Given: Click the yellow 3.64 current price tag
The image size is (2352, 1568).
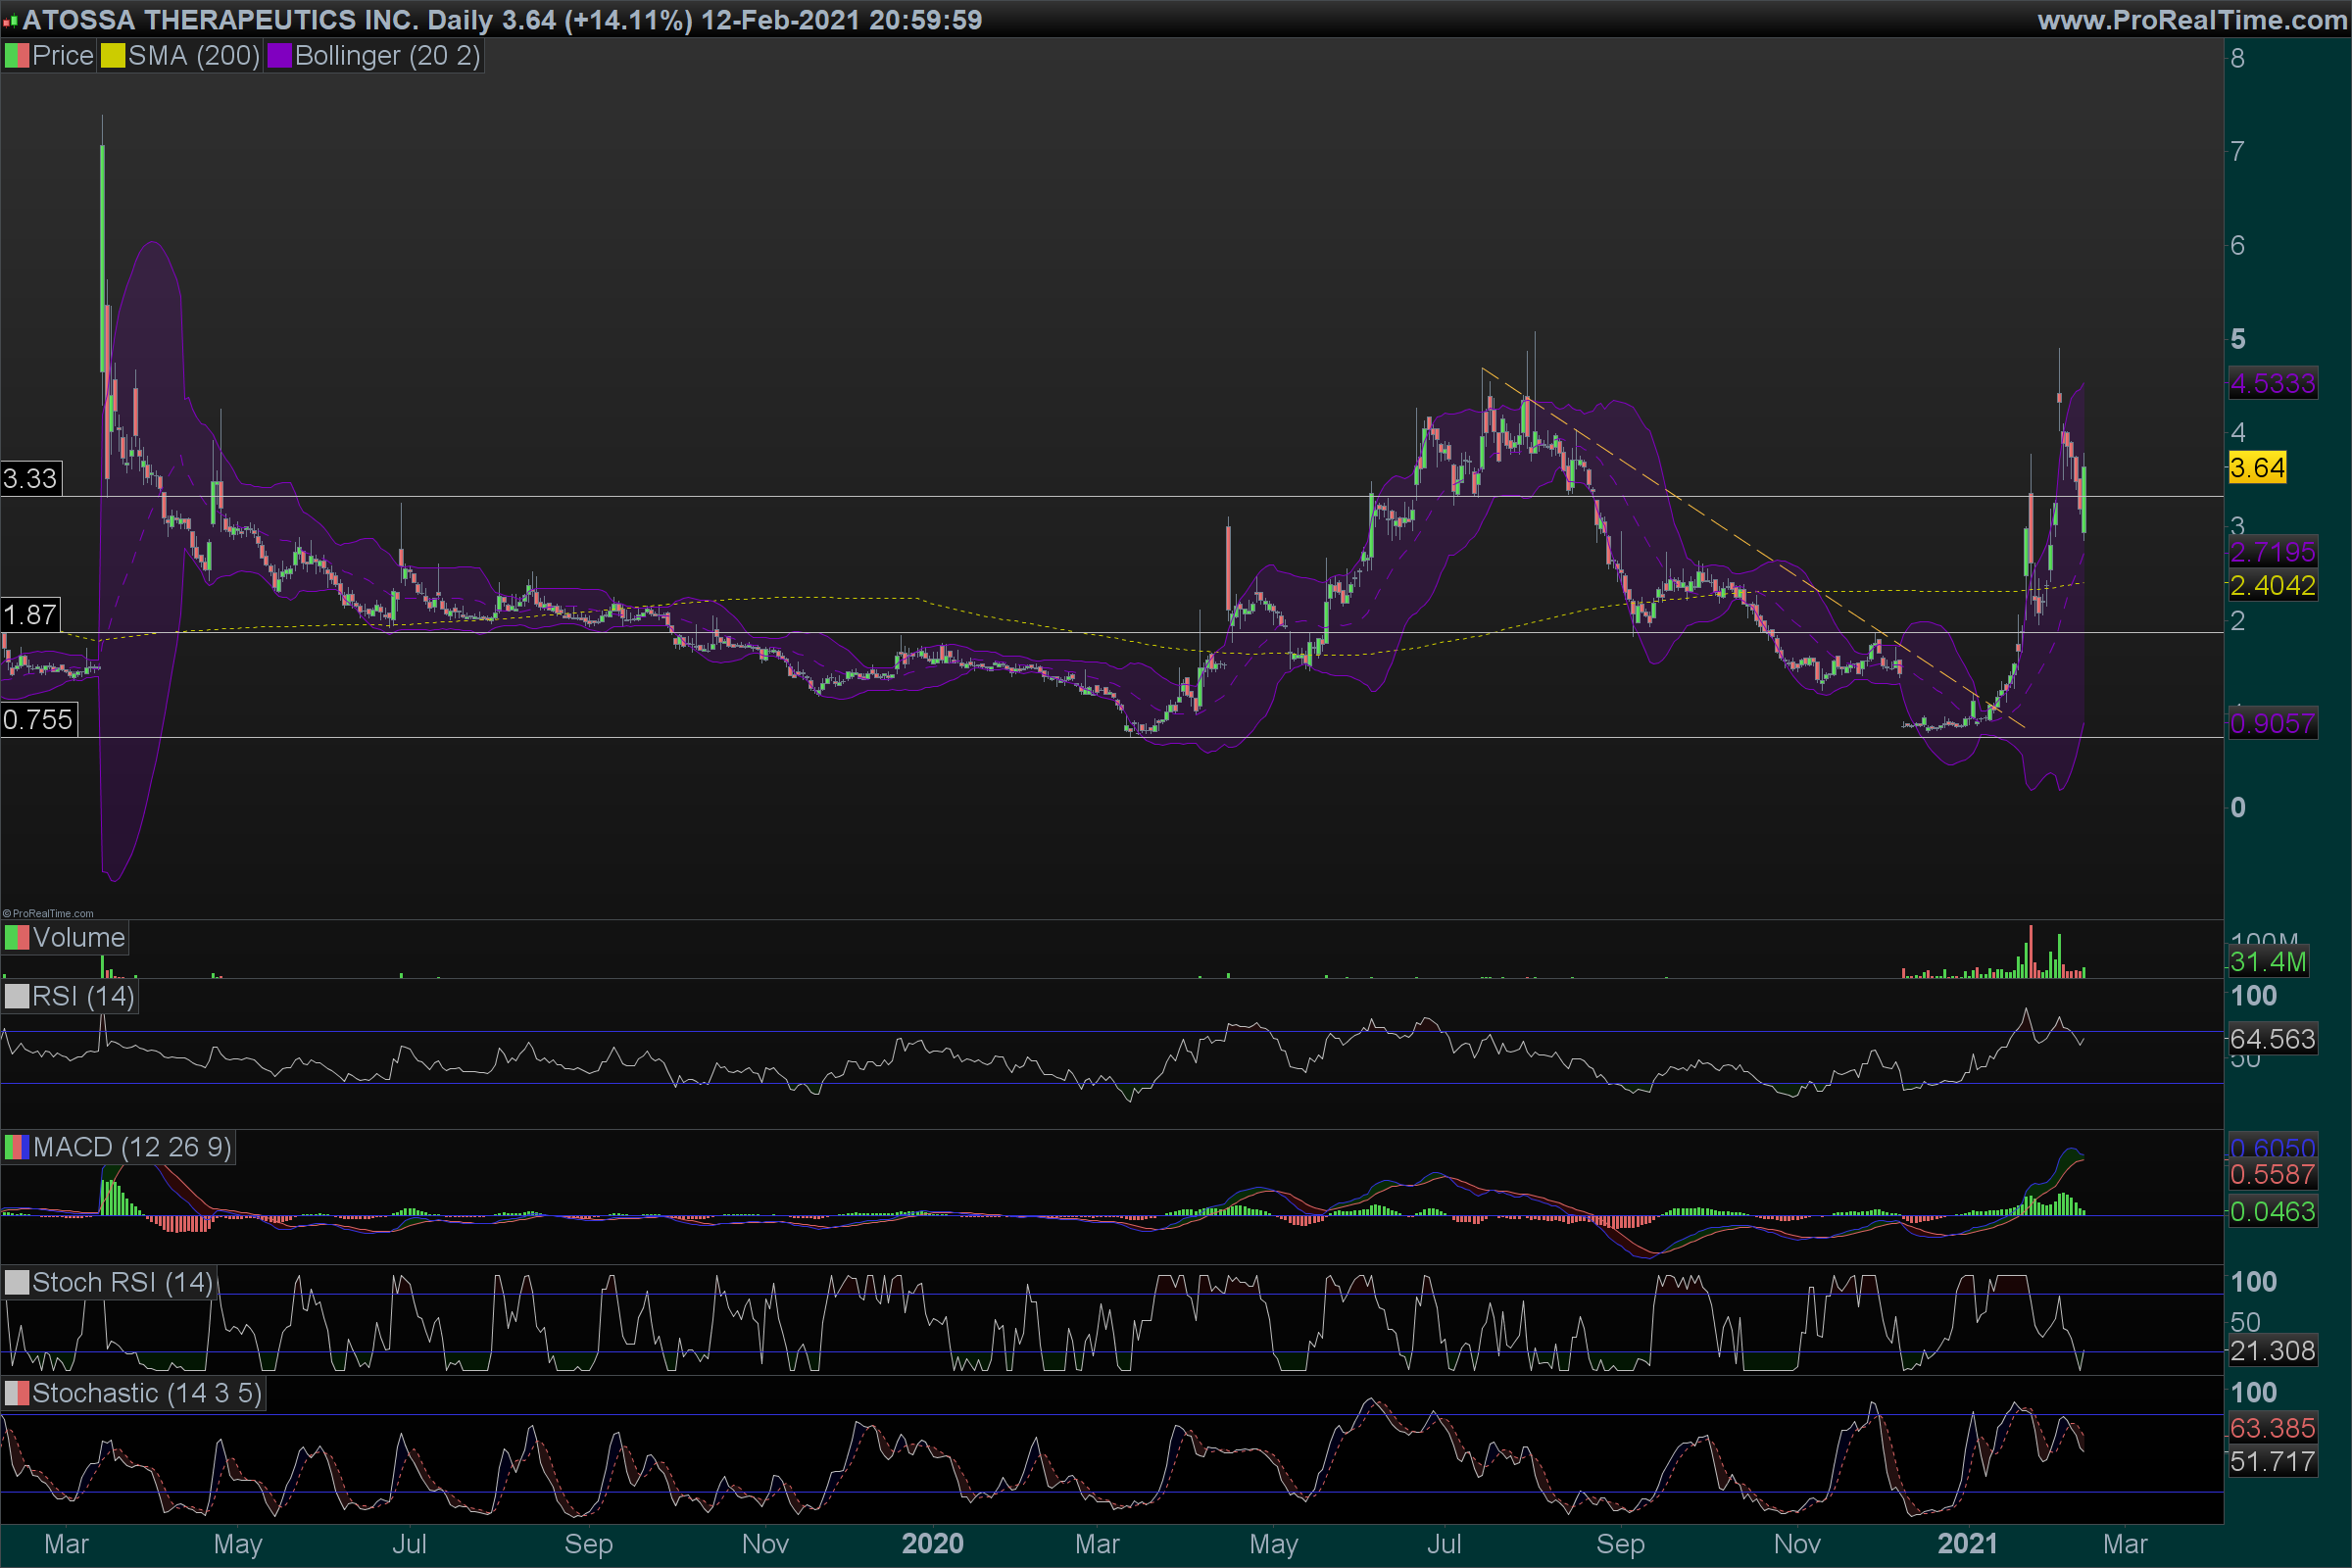Looking at the screenshot, I should (2257, 468).
